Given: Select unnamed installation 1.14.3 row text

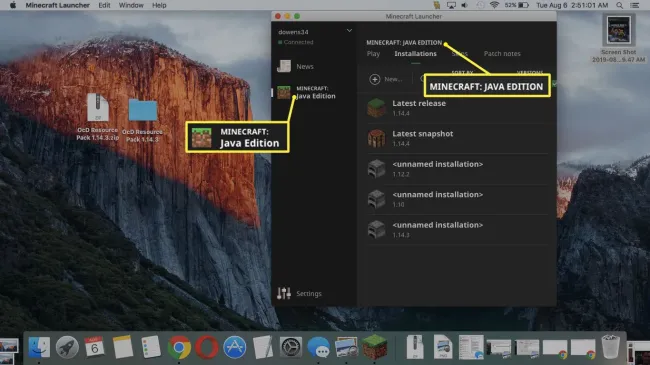Looking at the screenshot, I should pyautogui.click(x=438, y=229).
